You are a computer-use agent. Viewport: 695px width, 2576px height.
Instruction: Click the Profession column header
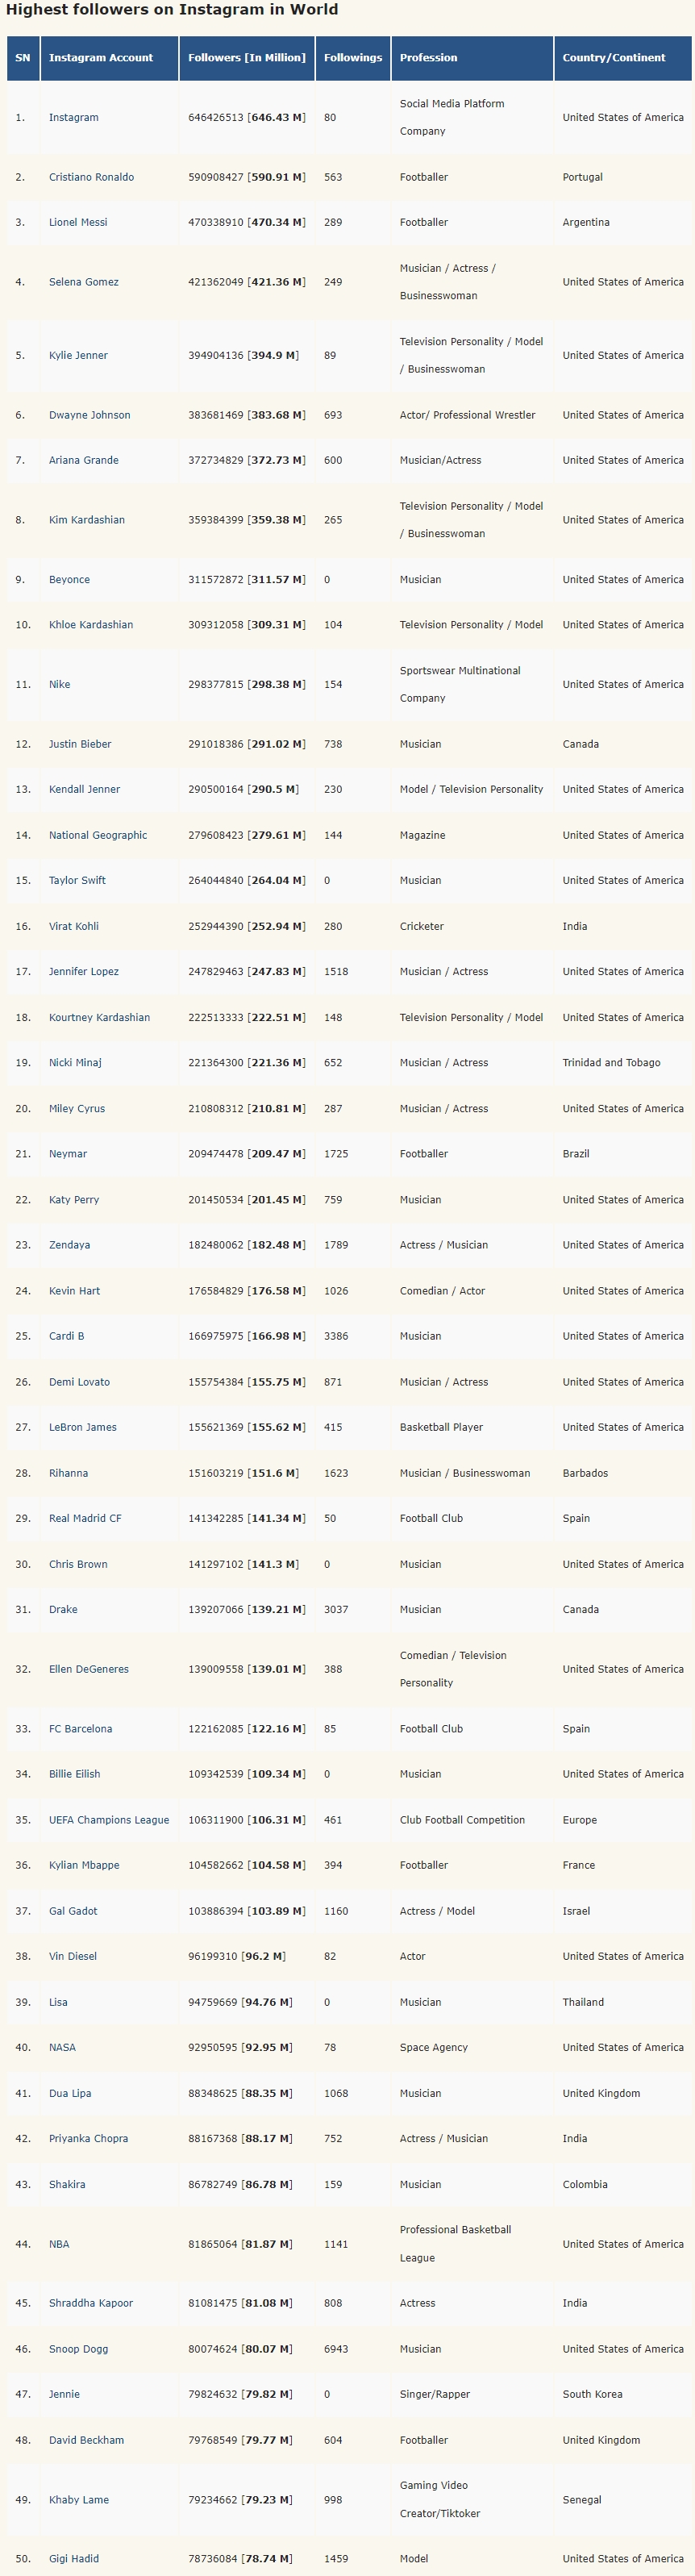pyautogui.click(x=472, y=58)
